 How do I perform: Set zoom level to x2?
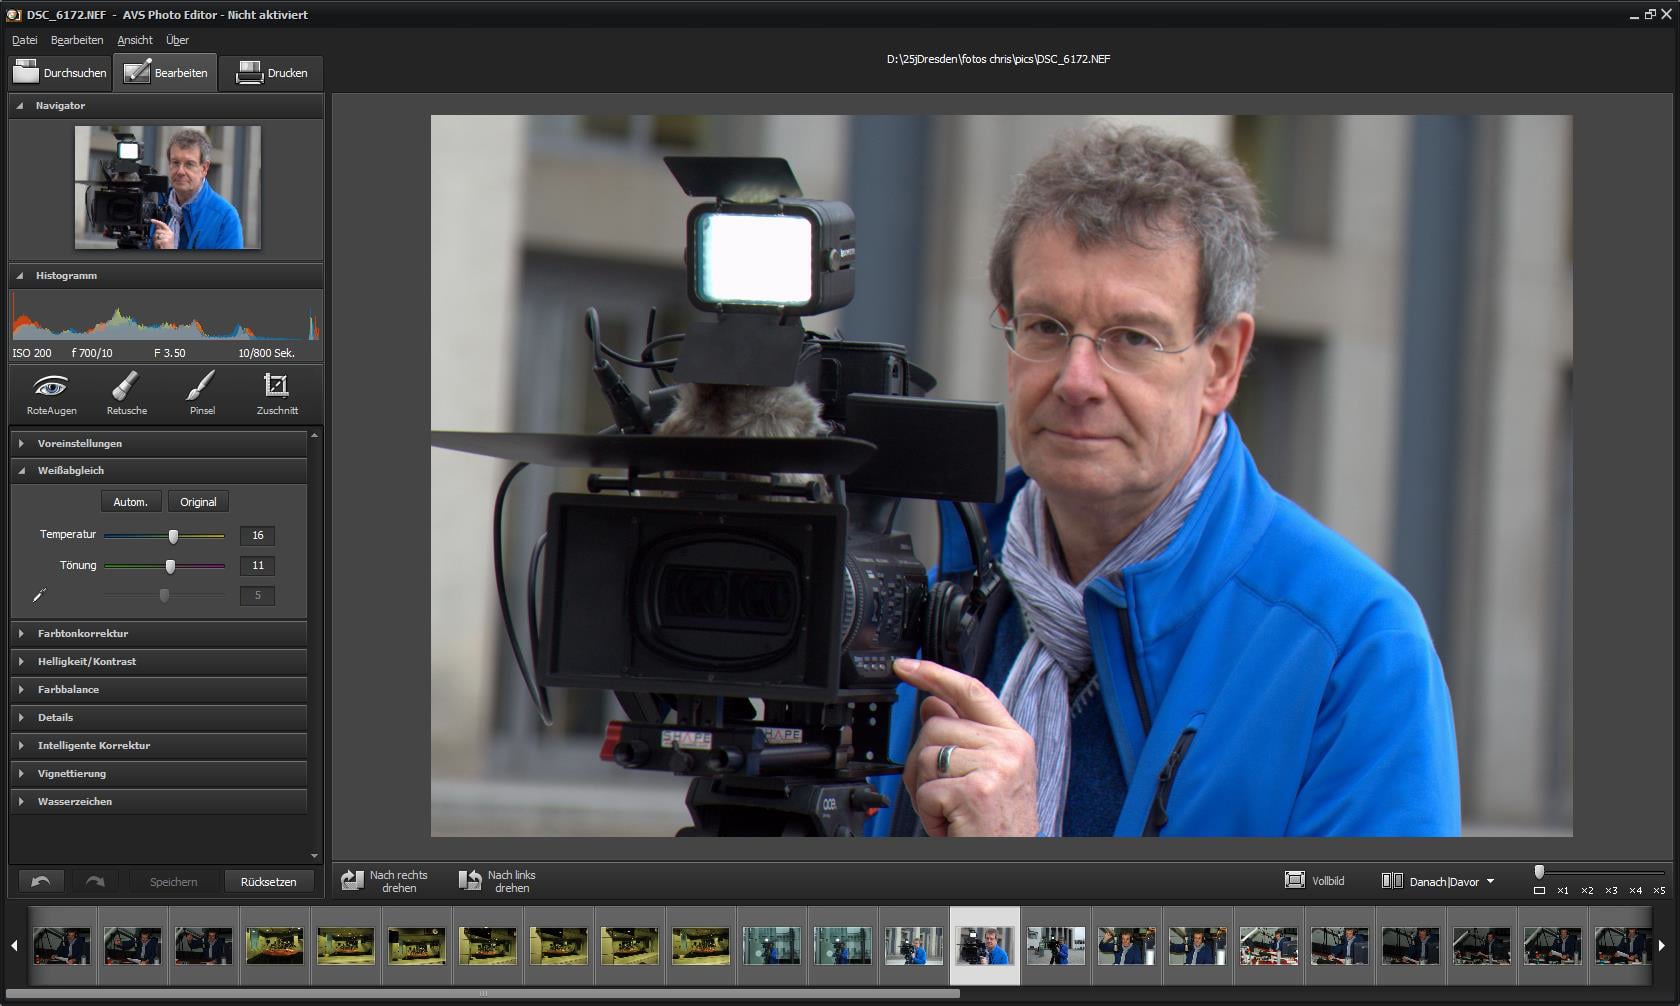pyautogui.click(x=1587, y=890)
